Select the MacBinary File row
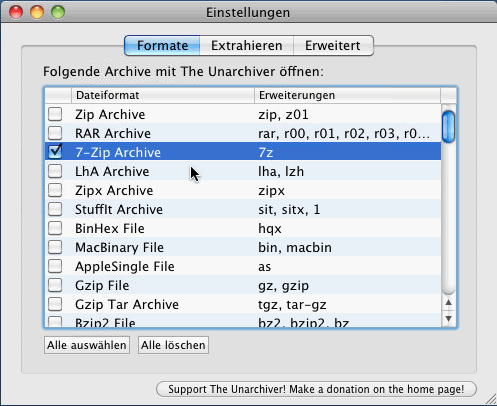497x406 pixels. pos(243,247)
